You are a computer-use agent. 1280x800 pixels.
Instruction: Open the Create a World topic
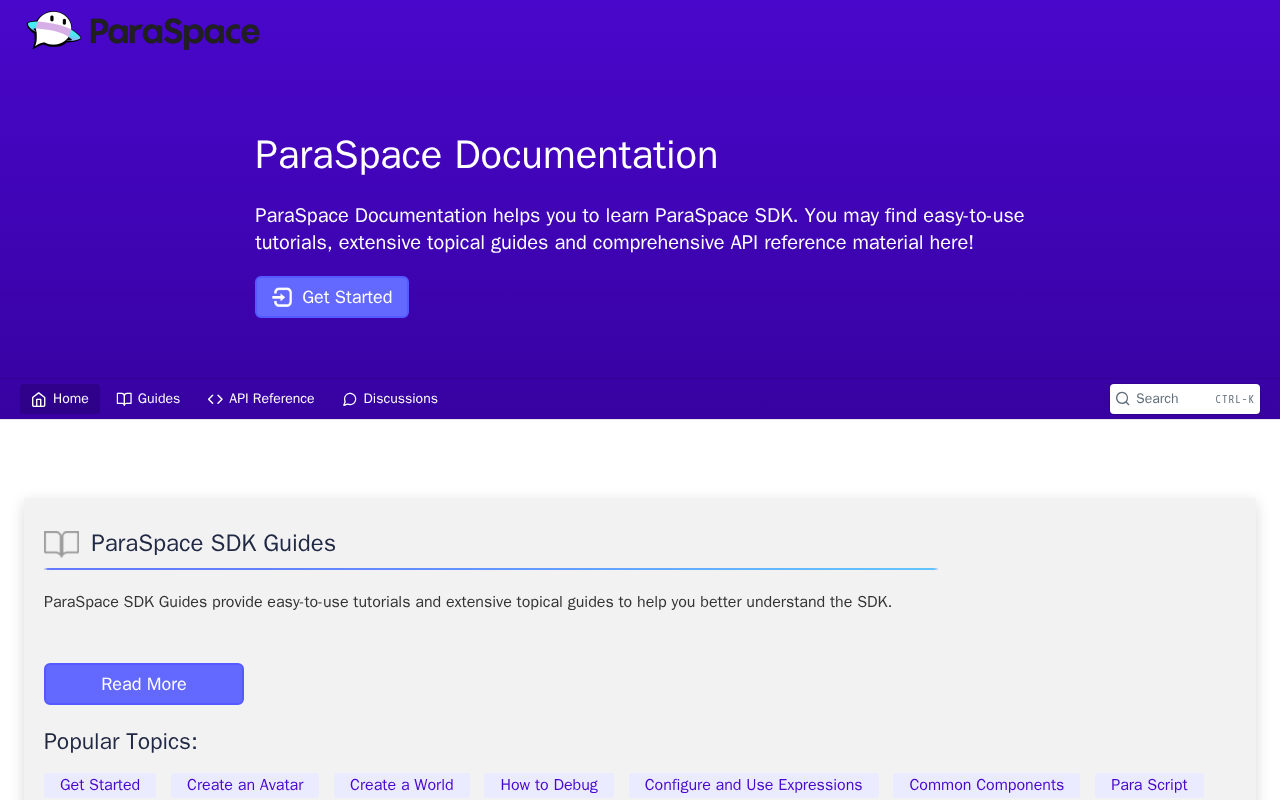[402, 785]
